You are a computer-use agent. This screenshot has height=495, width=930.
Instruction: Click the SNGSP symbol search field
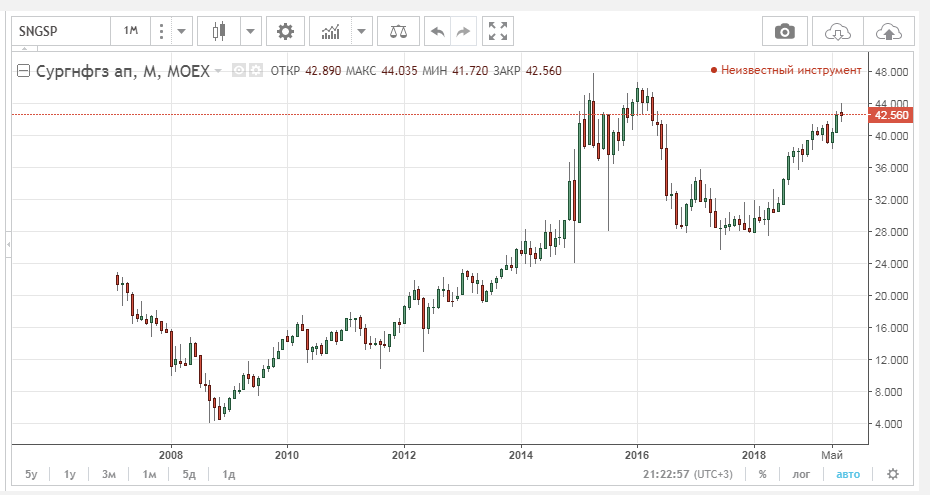click(x=61, y=31)
